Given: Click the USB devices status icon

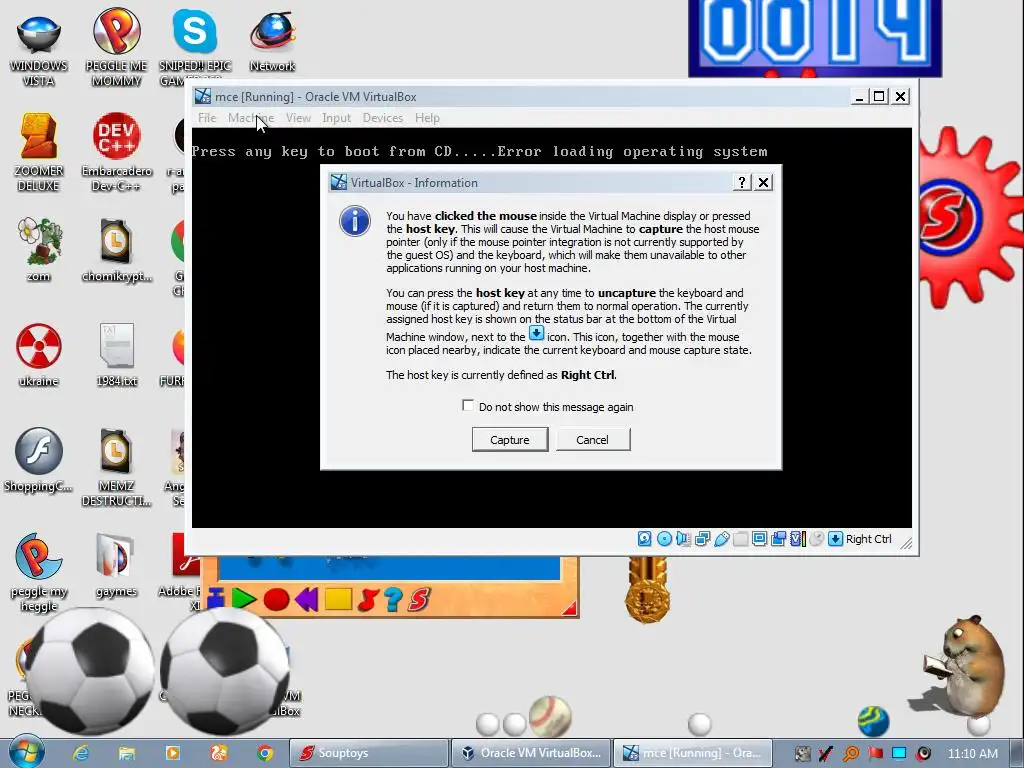Looking at the screenshot, I should click(722, 539).
